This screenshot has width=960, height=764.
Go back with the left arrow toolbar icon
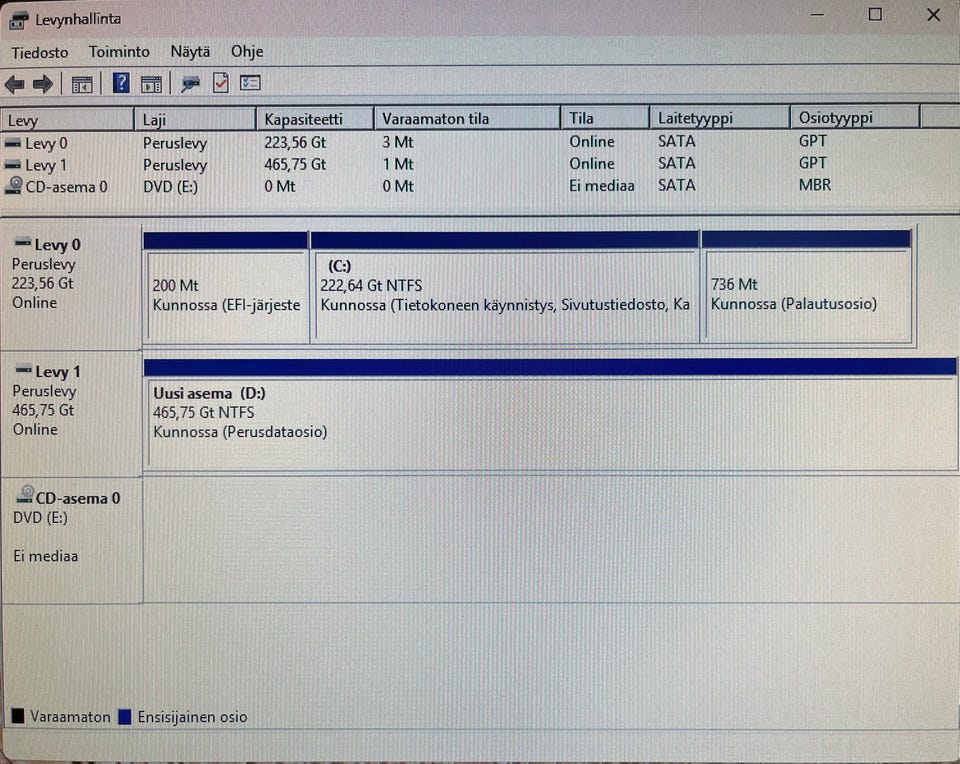(x=15, y=84)
